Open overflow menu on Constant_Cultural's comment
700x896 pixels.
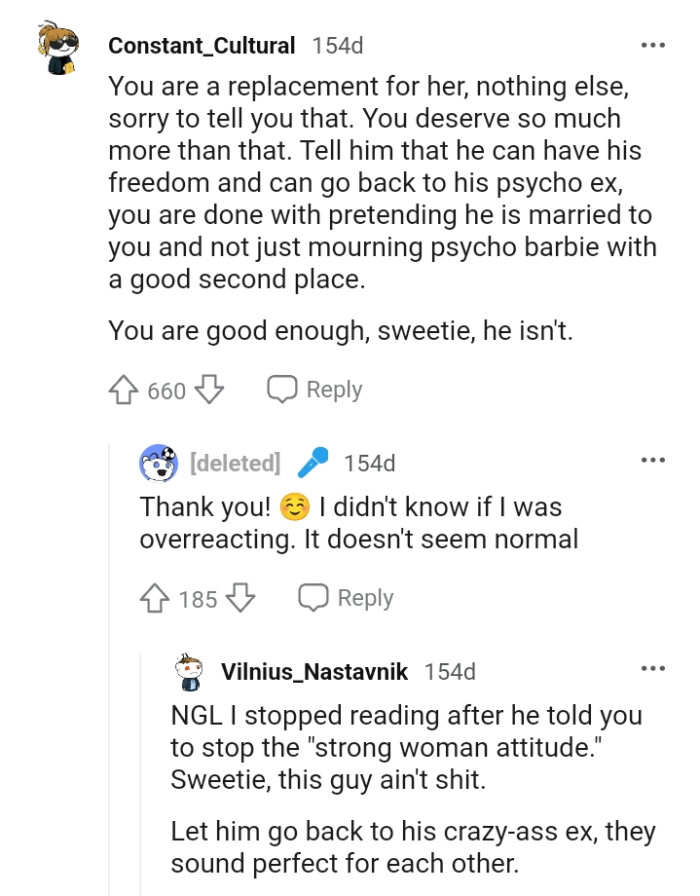pos(654,45)
